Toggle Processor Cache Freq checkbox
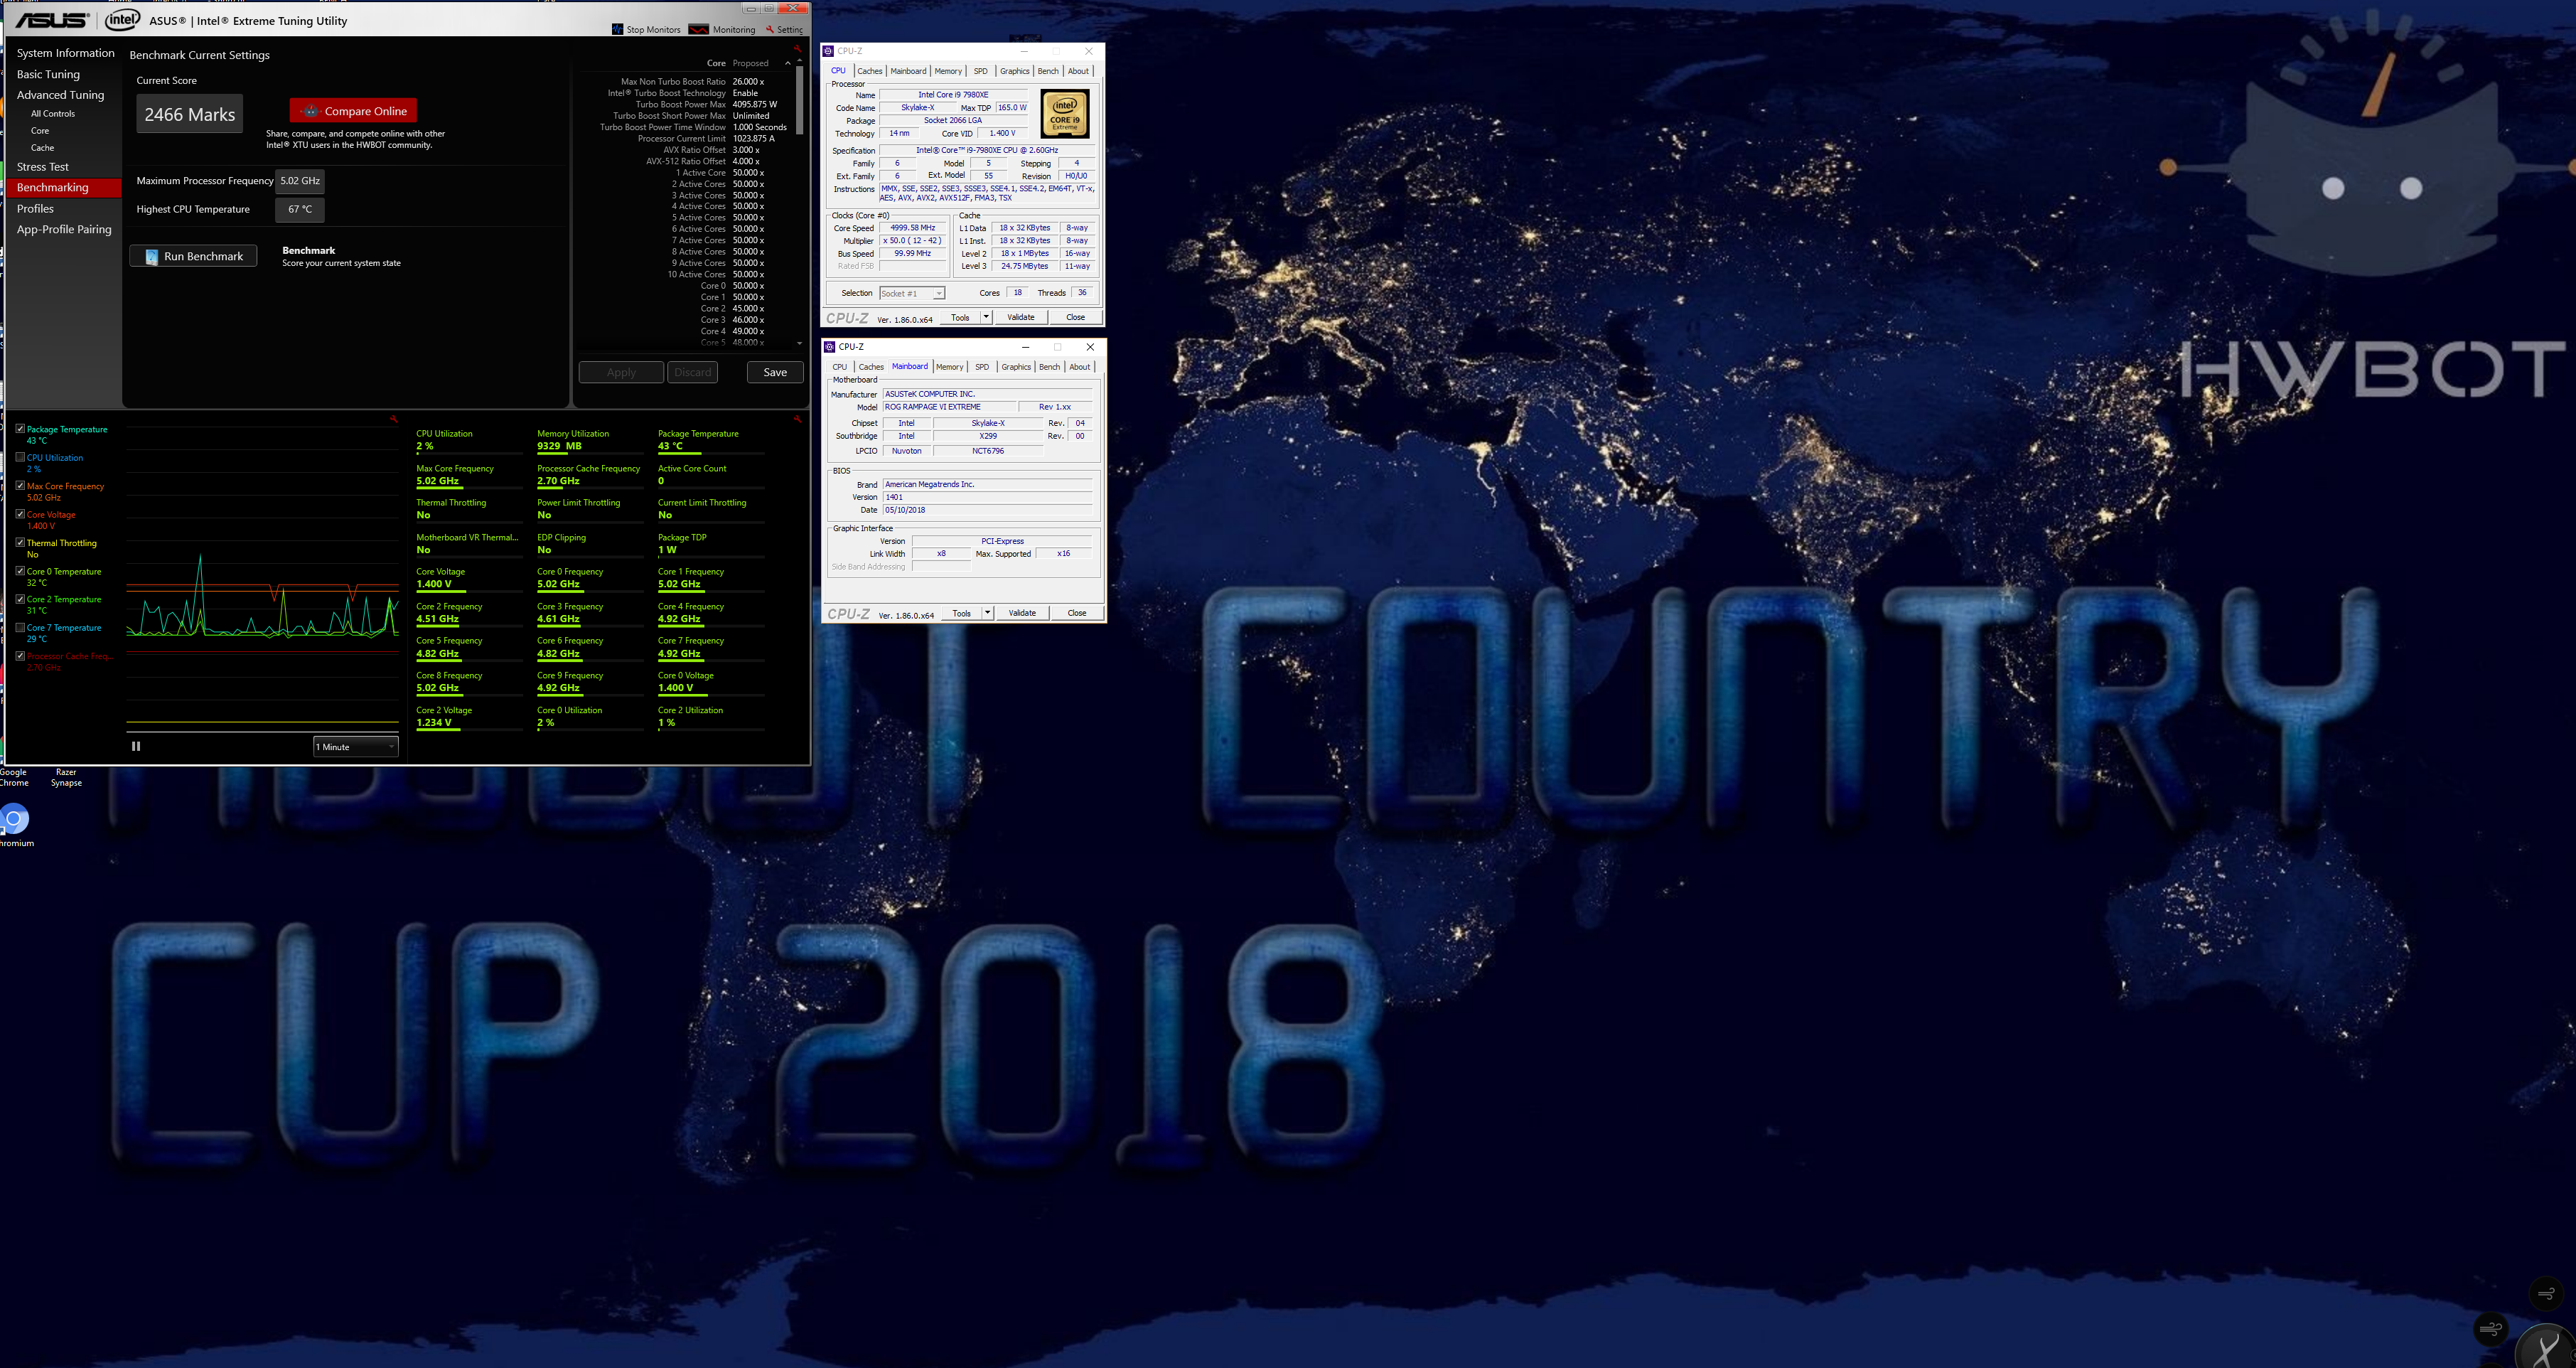 click(20, 656)
